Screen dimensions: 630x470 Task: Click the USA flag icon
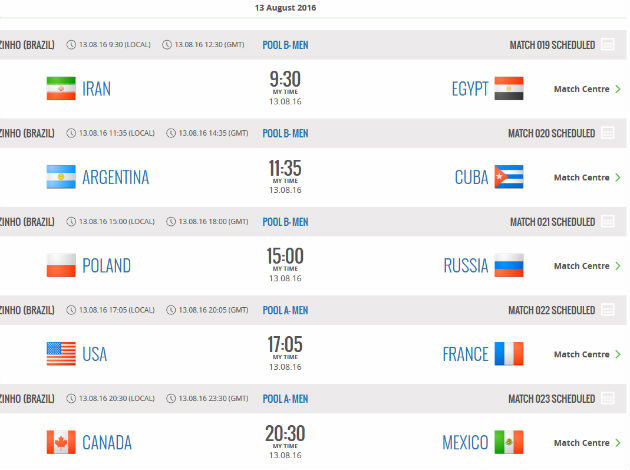[x=61, y=354]
